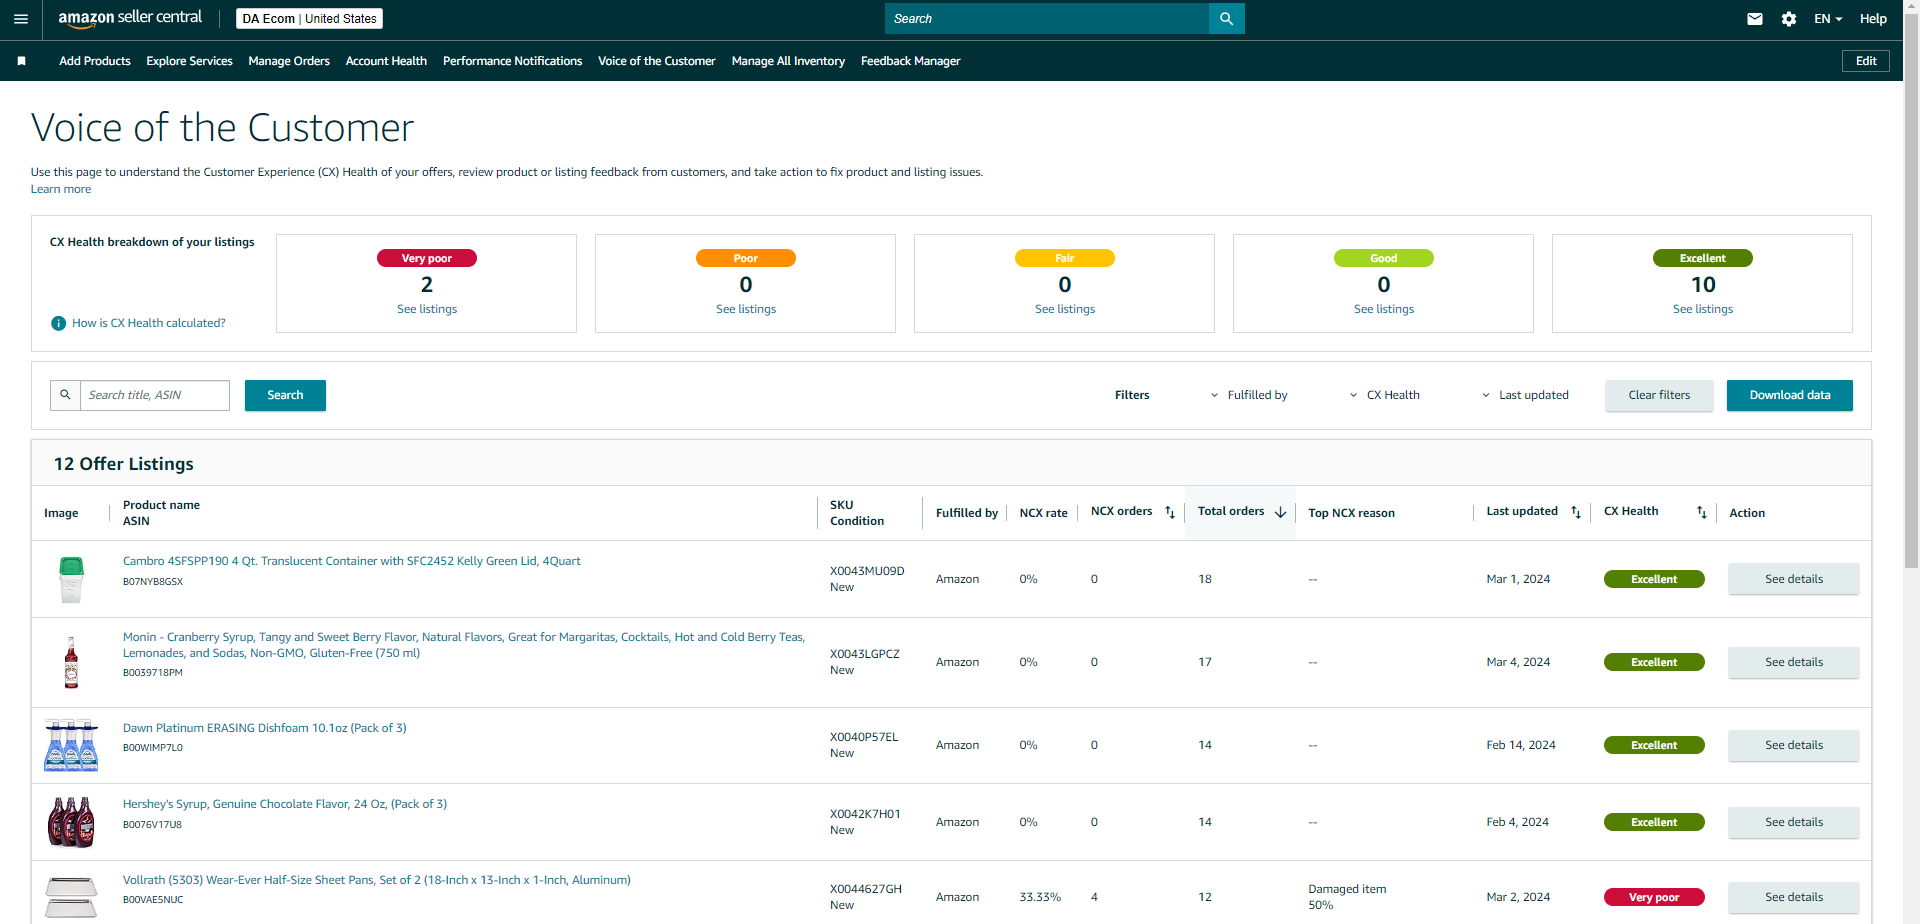Click the info icon beside CX Health calculated
The height and width of the screenshot is (924, 1920).
coord(58,323)
